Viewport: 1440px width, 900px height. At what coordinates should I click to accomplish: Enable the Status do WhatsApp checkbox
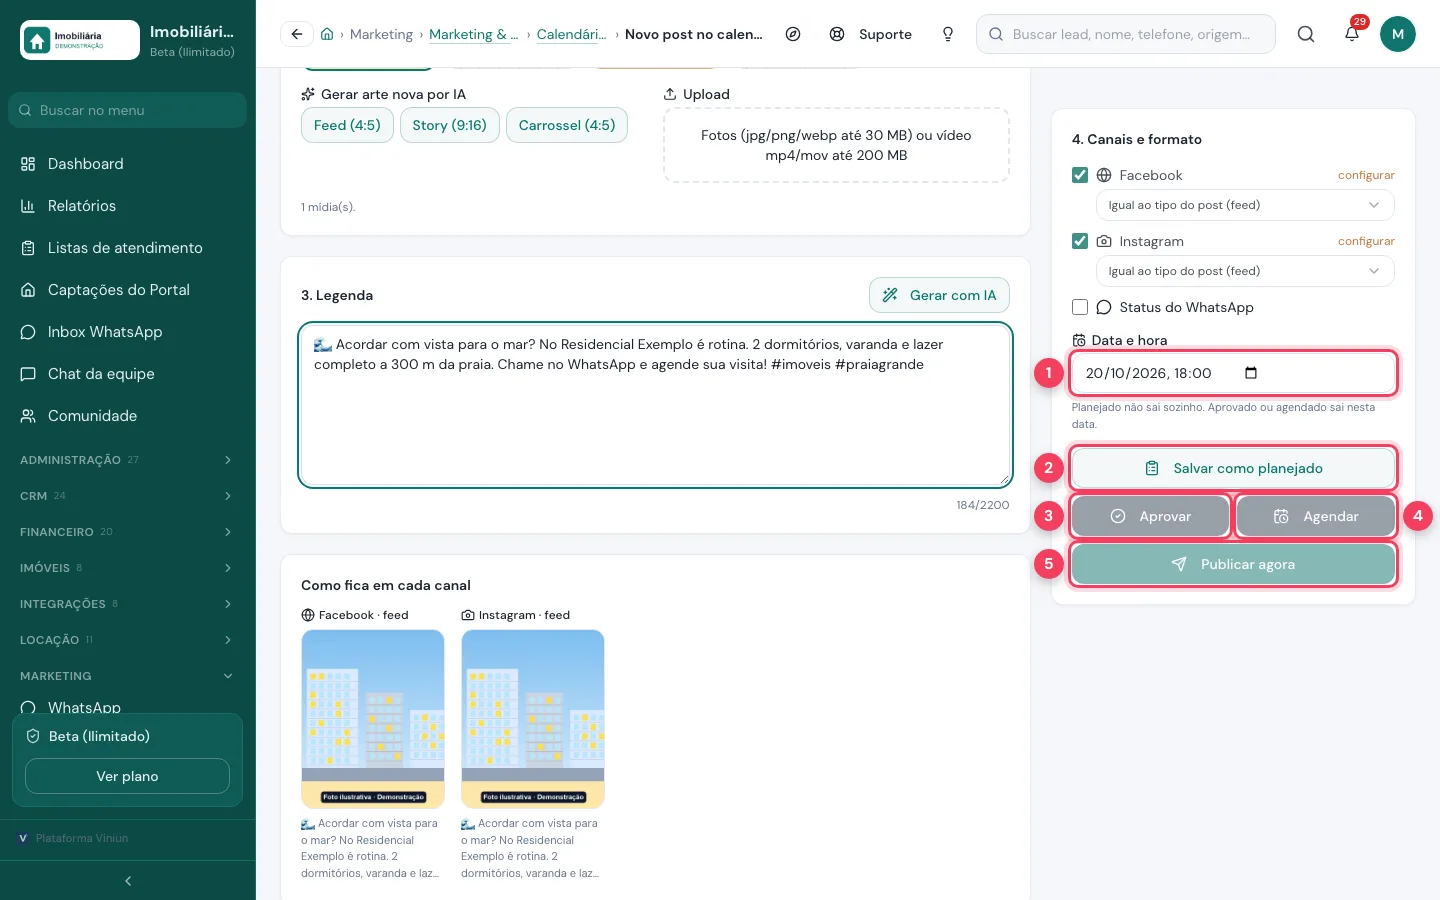coord(1080,307)
